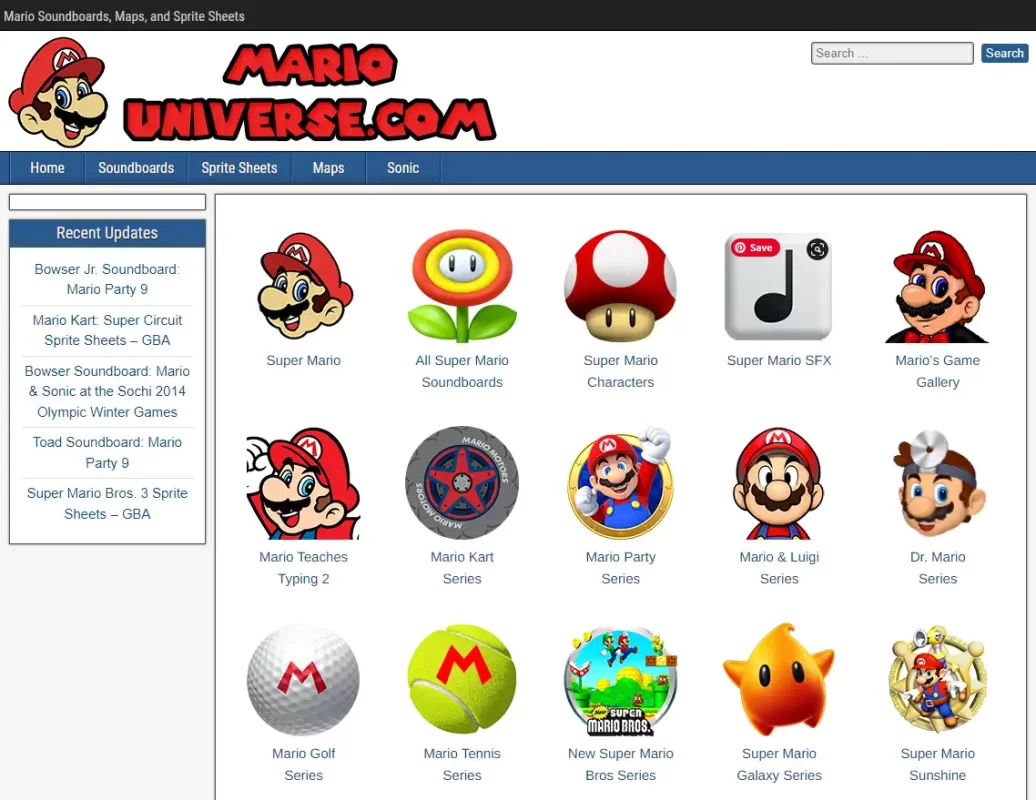This screenshot has height=800, width=1036.
Task: Click 'Mario Kart Series' text link
Action: [462, 567]
